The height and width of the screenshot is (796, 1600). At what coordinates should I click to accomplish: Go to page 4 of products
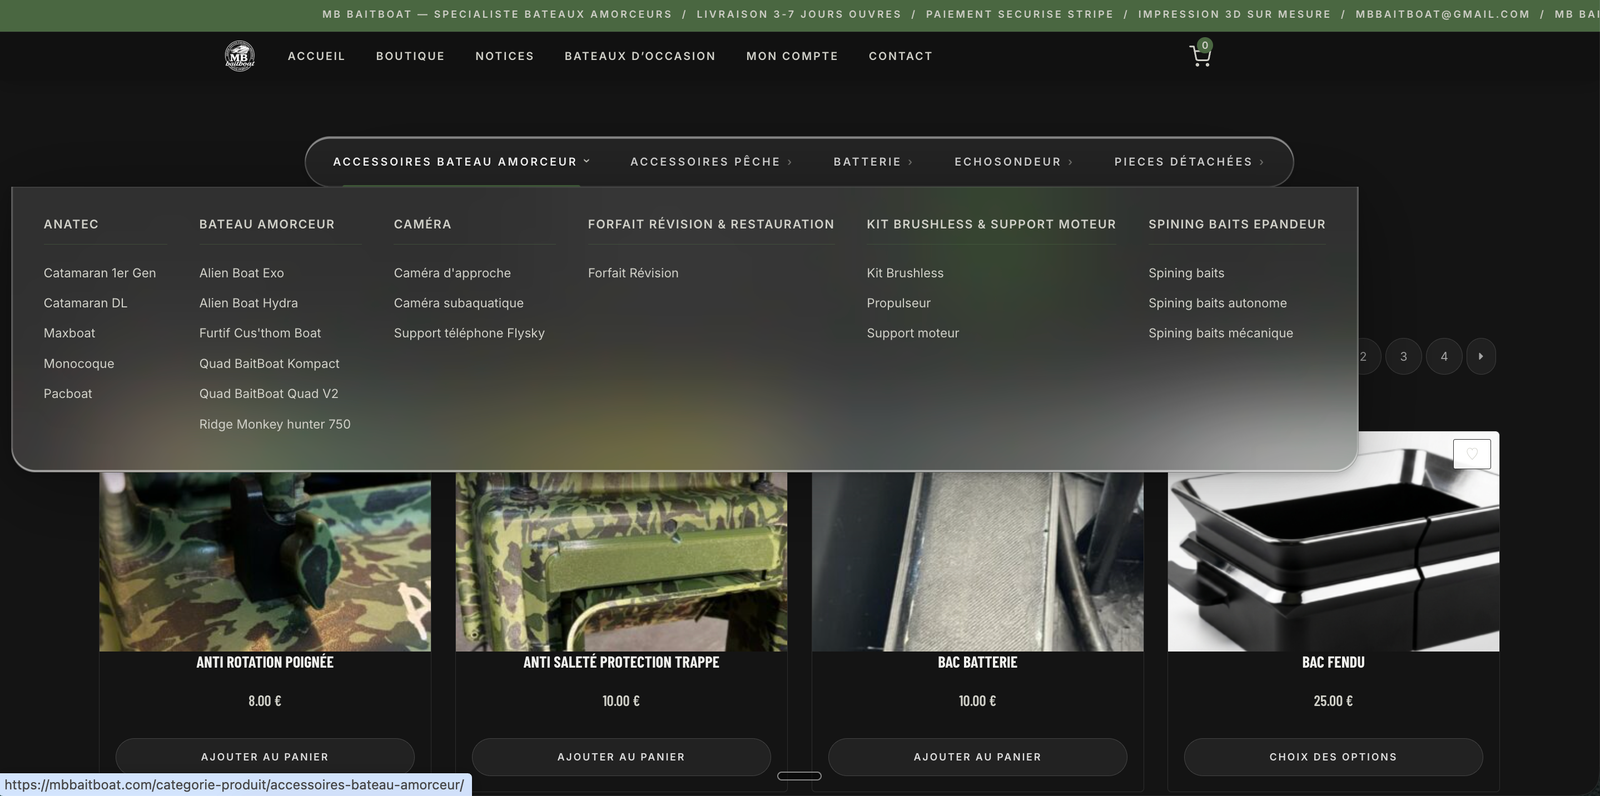[x=1444, y=357]
